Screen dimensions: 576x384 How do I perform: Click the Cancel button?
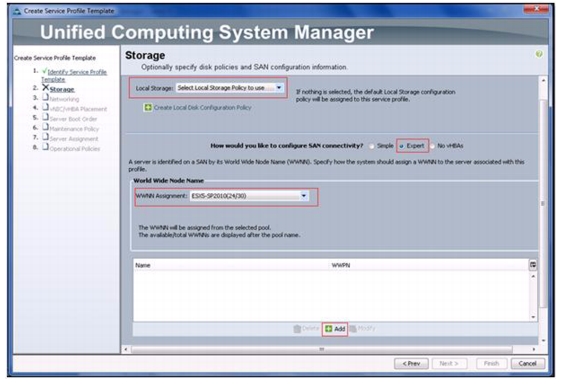[528, 364]
